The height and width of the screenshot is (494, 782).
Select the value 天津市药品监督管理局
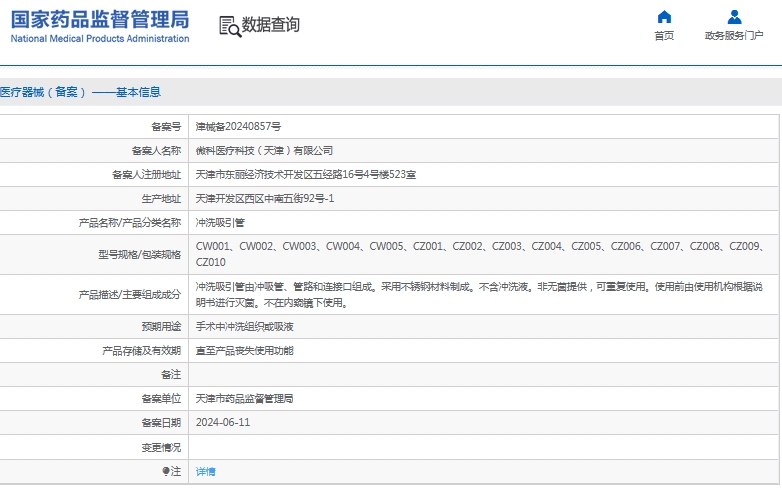pyautogui.click(x=244, y=399)
